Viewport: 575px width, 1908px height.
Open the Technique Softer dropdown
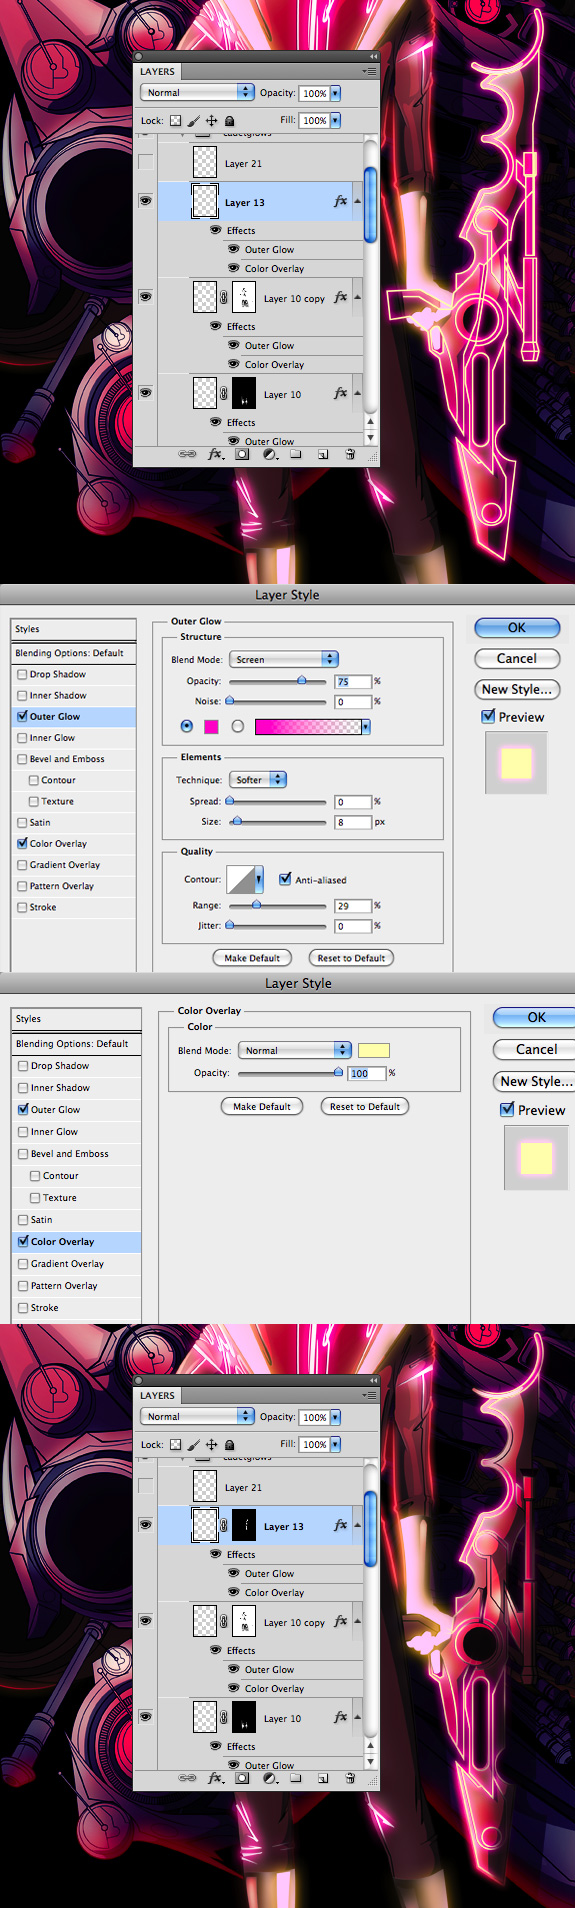coord(258,779)
